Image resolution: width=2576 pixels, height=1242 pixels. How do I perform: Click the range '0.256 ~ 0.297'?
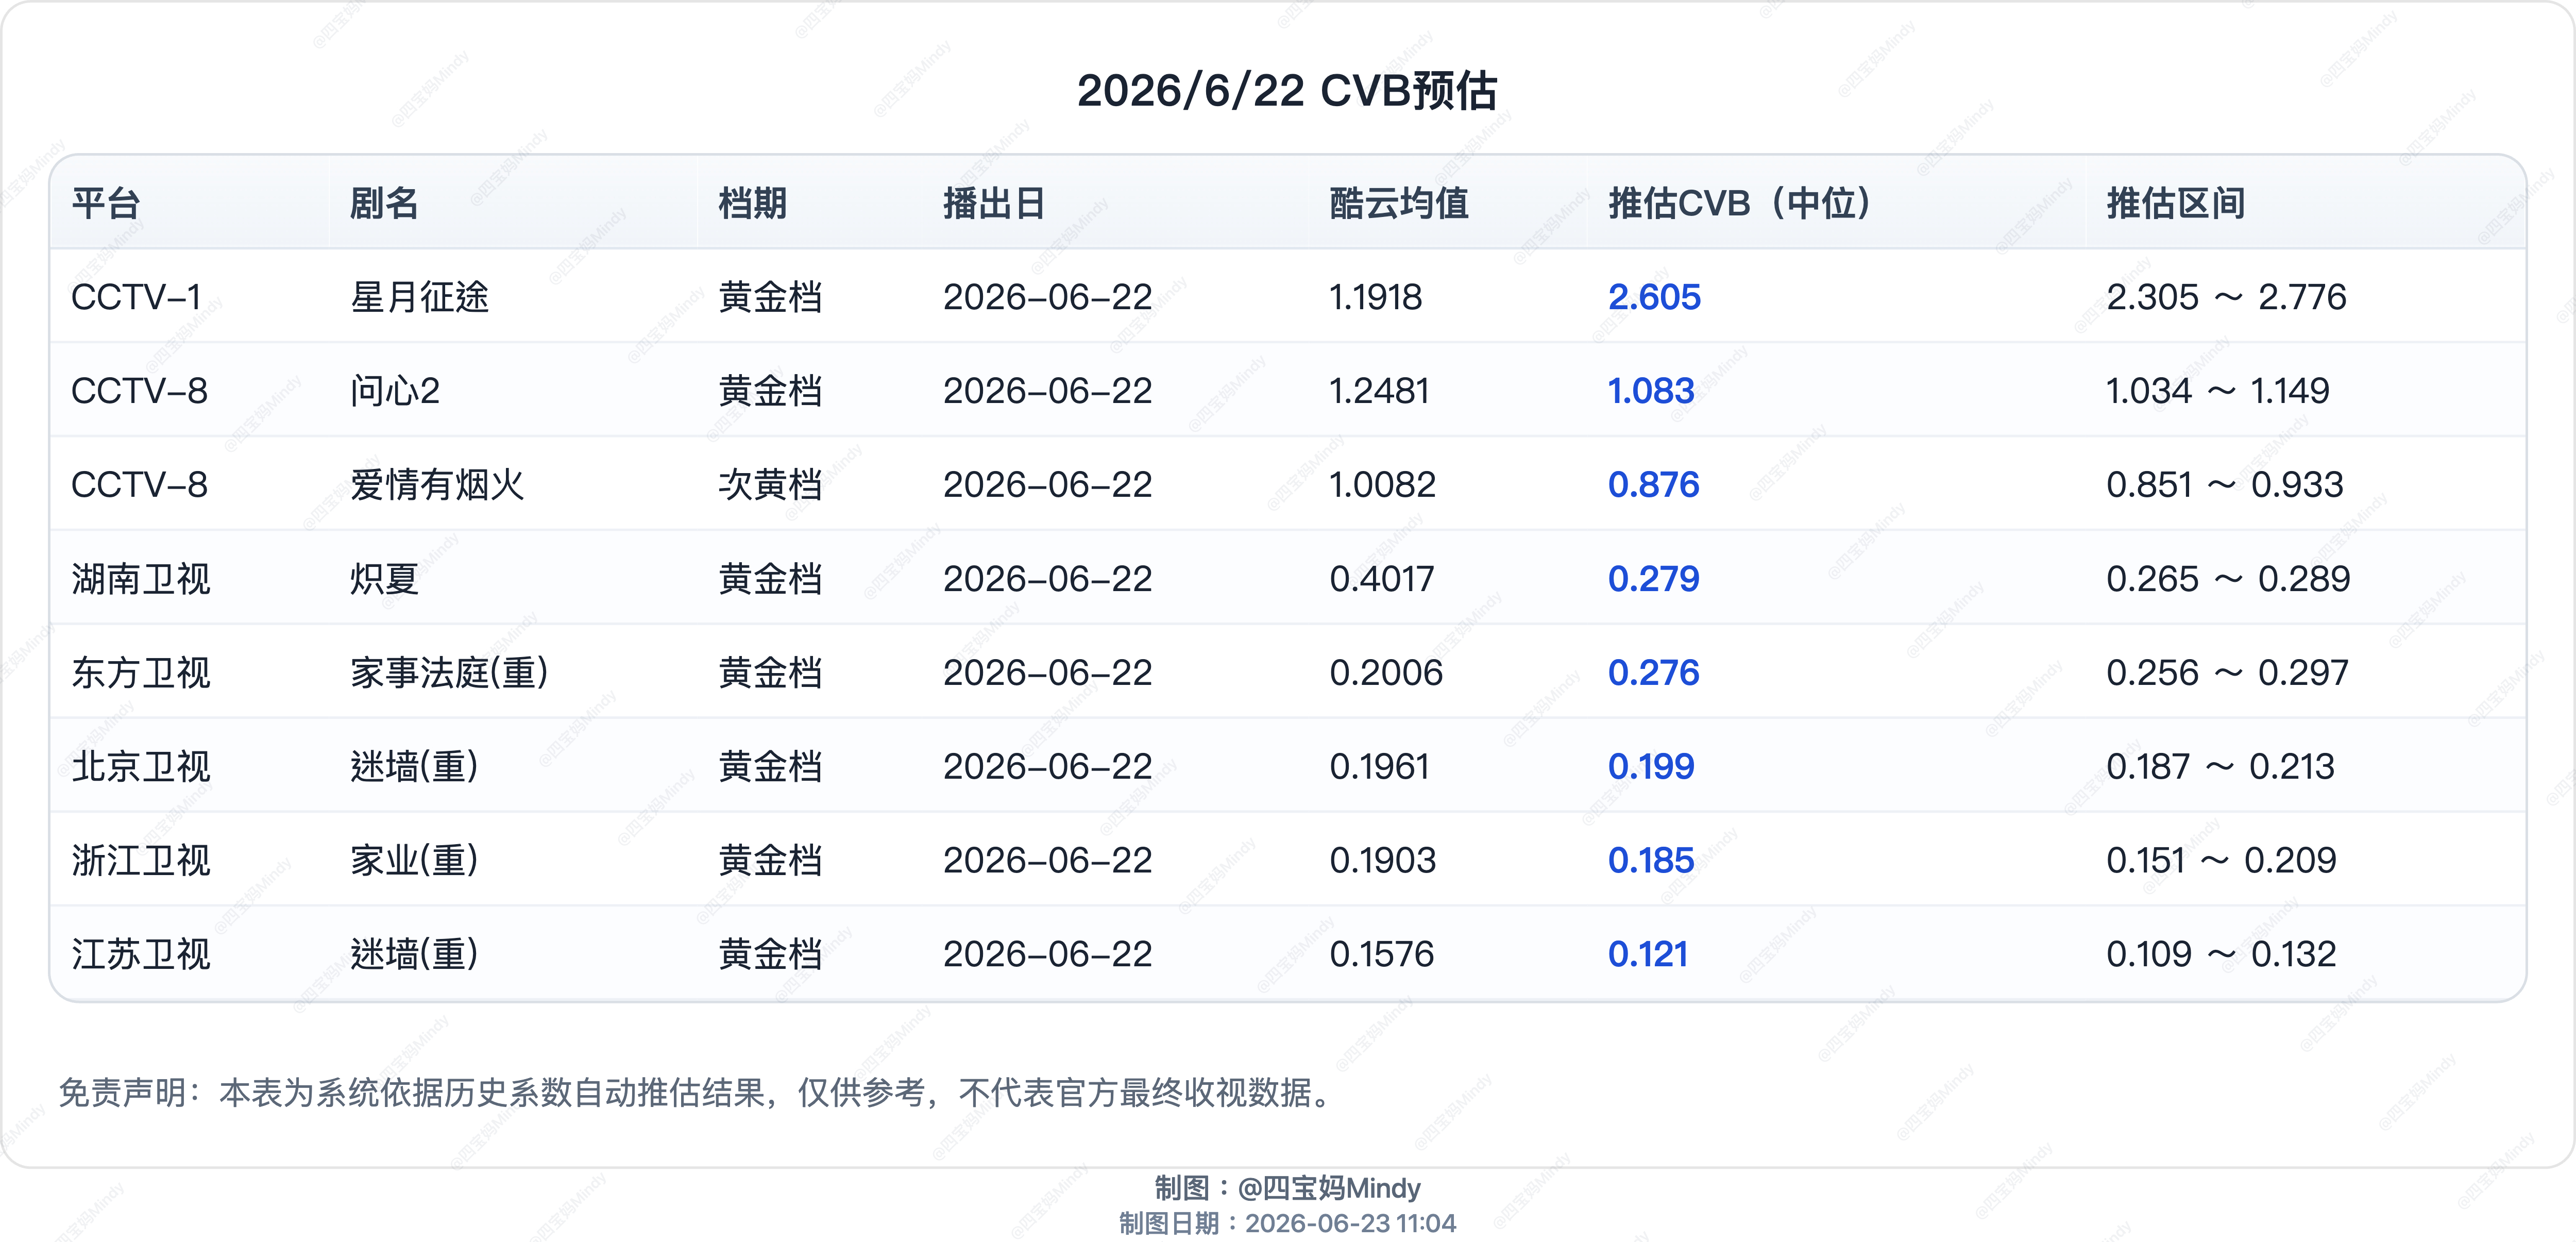[2227, 673]
